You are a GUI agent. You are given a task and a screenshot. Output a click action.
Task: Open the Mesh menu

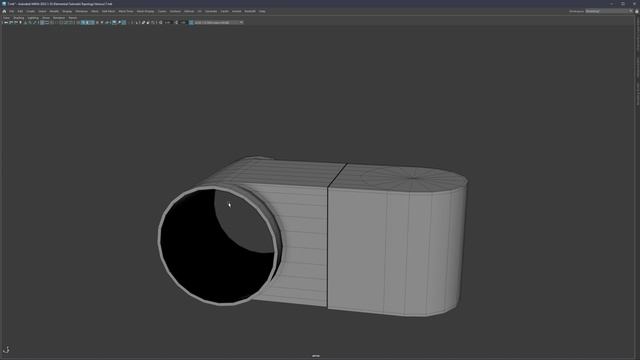[95, 11]
